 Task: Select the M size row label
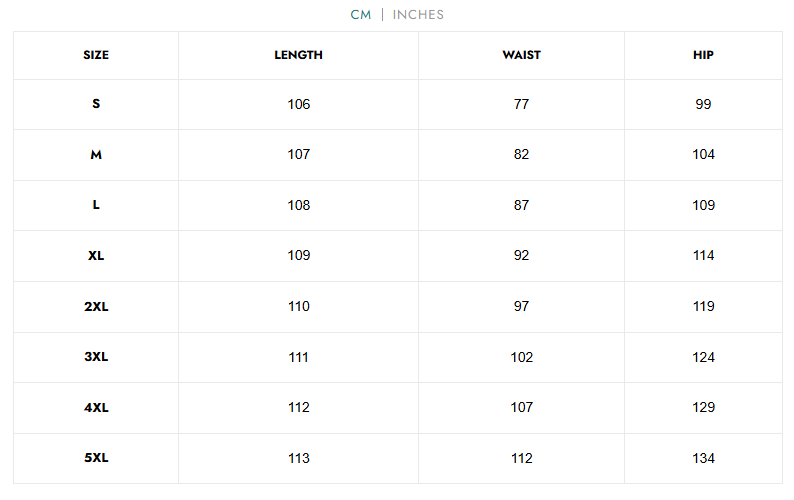coord(96,155)
